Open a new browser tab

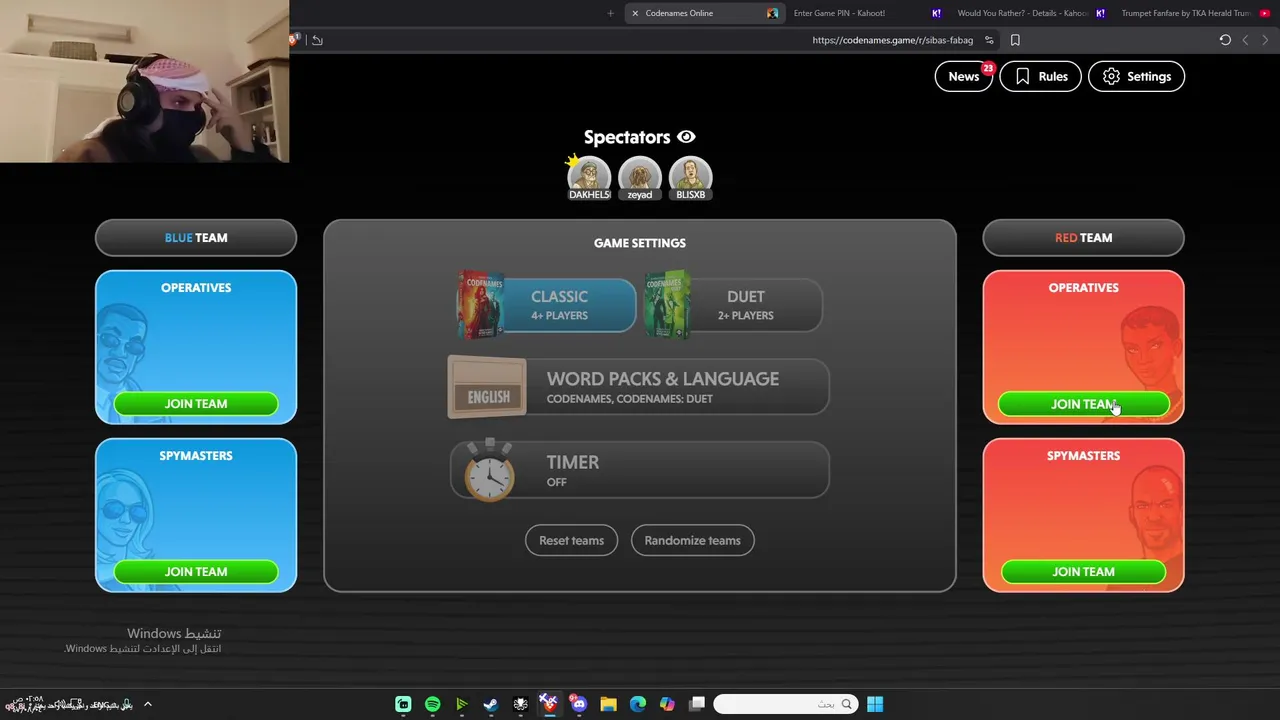click(610, 13)
